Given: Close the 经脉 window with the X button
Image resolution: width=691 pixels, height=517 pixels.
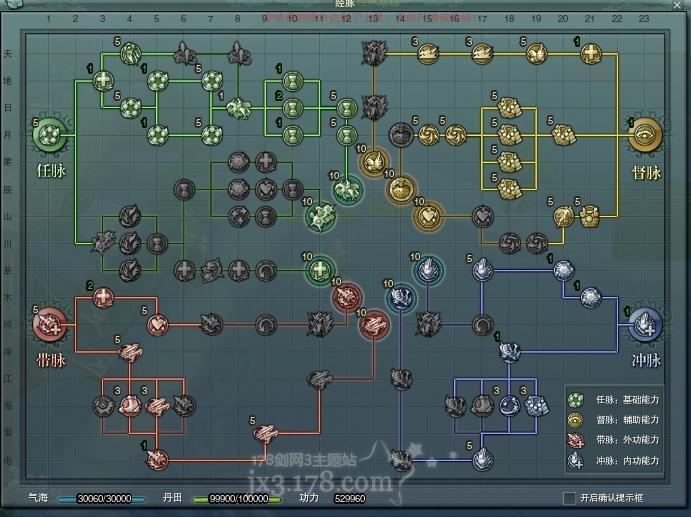Looking at the screenshot, I should pyautogui.click(x=677, y=5).
